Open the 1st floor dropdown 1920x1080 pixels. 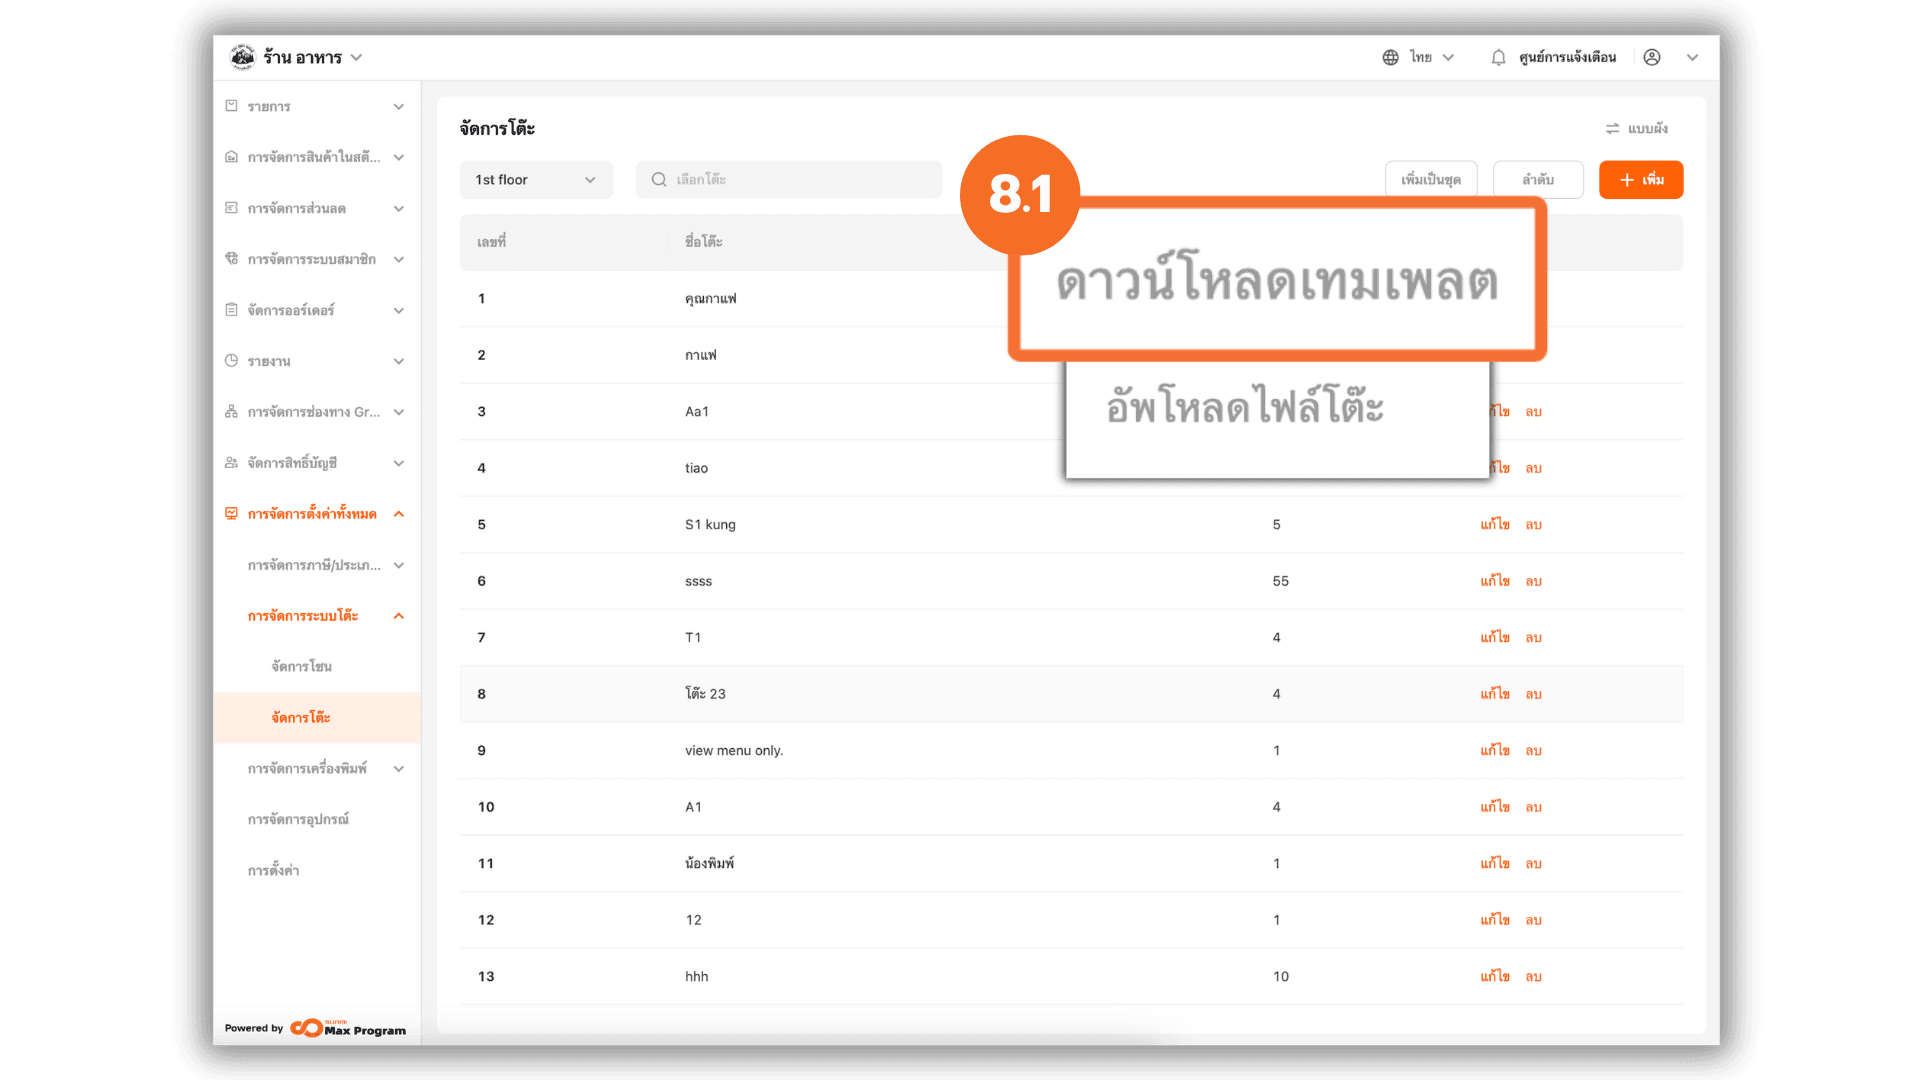[x=536, y=180]
